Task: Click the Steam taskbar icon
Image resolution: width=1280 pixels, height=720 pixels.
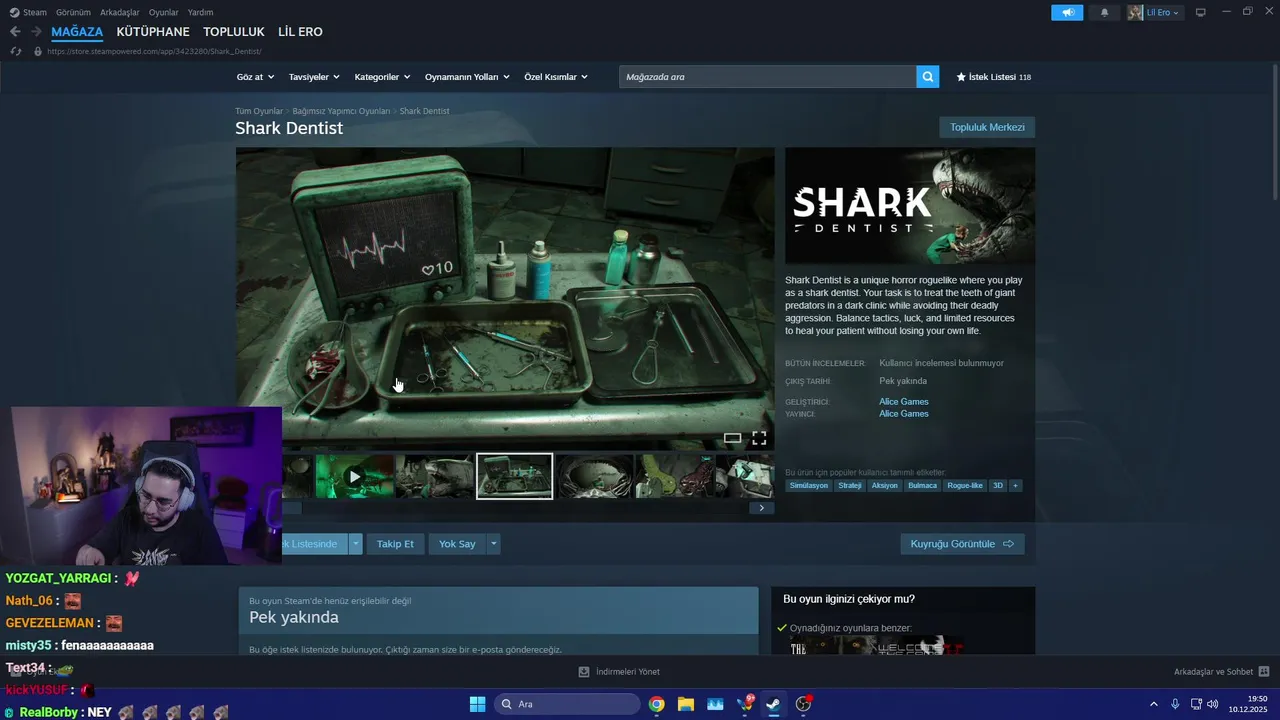Action: click(x=773, y=704)
